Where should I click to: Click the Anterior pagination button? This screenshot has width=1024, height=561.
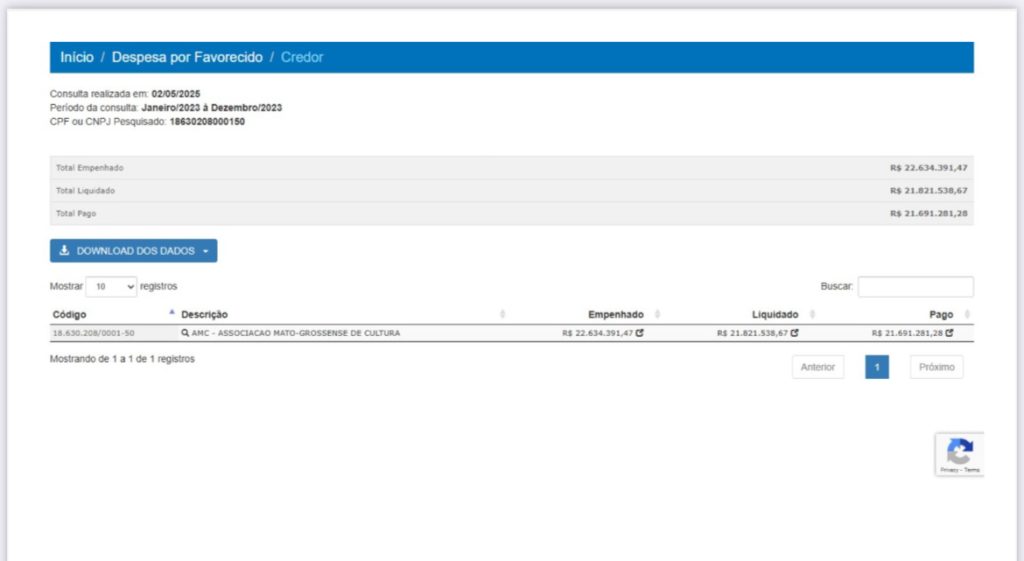click(x=818, y=367)
